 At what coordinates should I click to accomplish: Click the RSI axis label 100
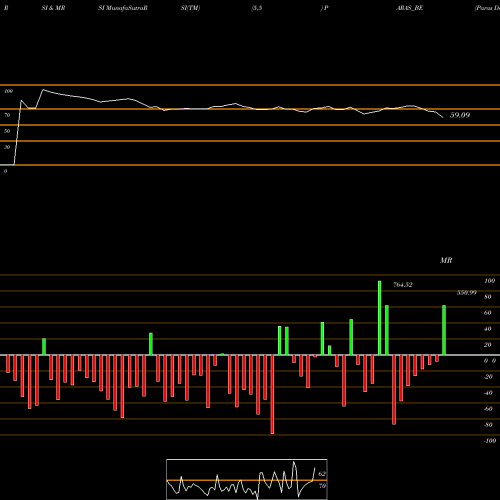point(9,91)
